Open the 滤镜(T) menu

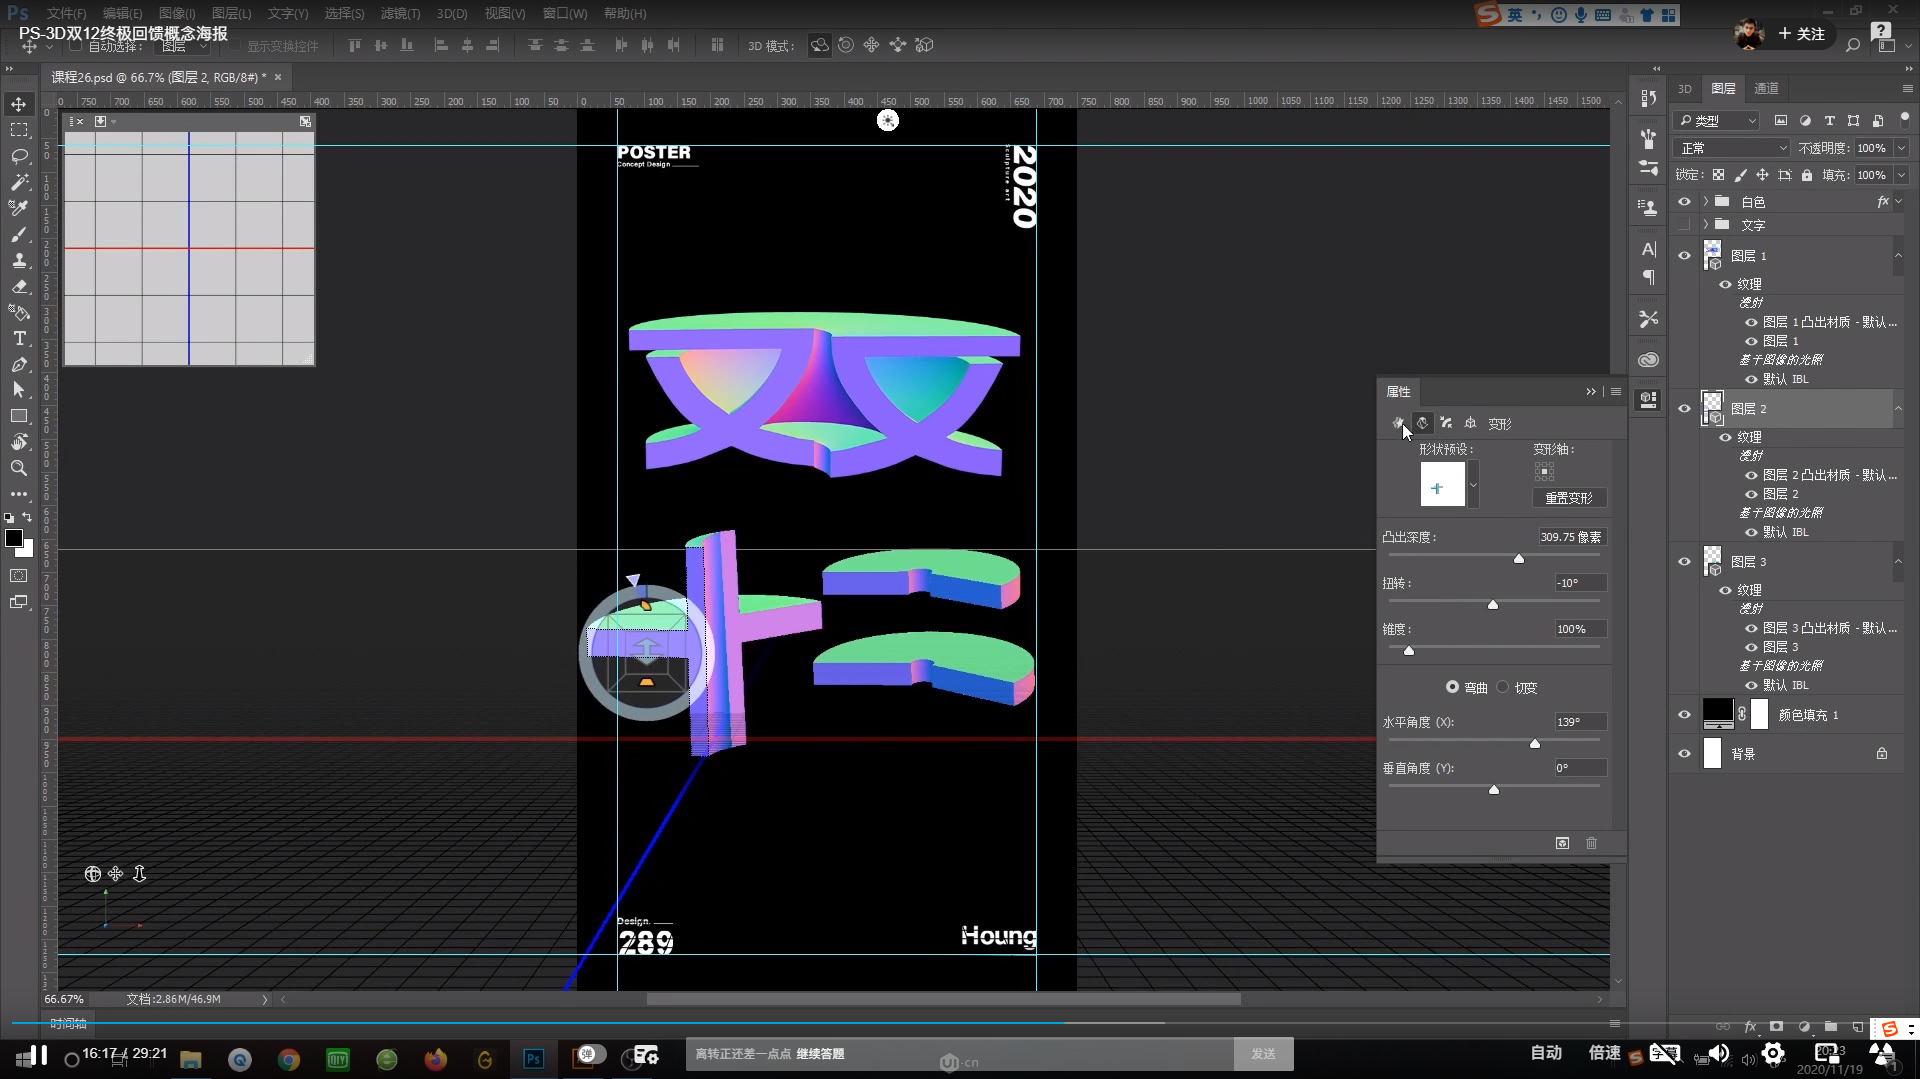click(x=400, y=13)
